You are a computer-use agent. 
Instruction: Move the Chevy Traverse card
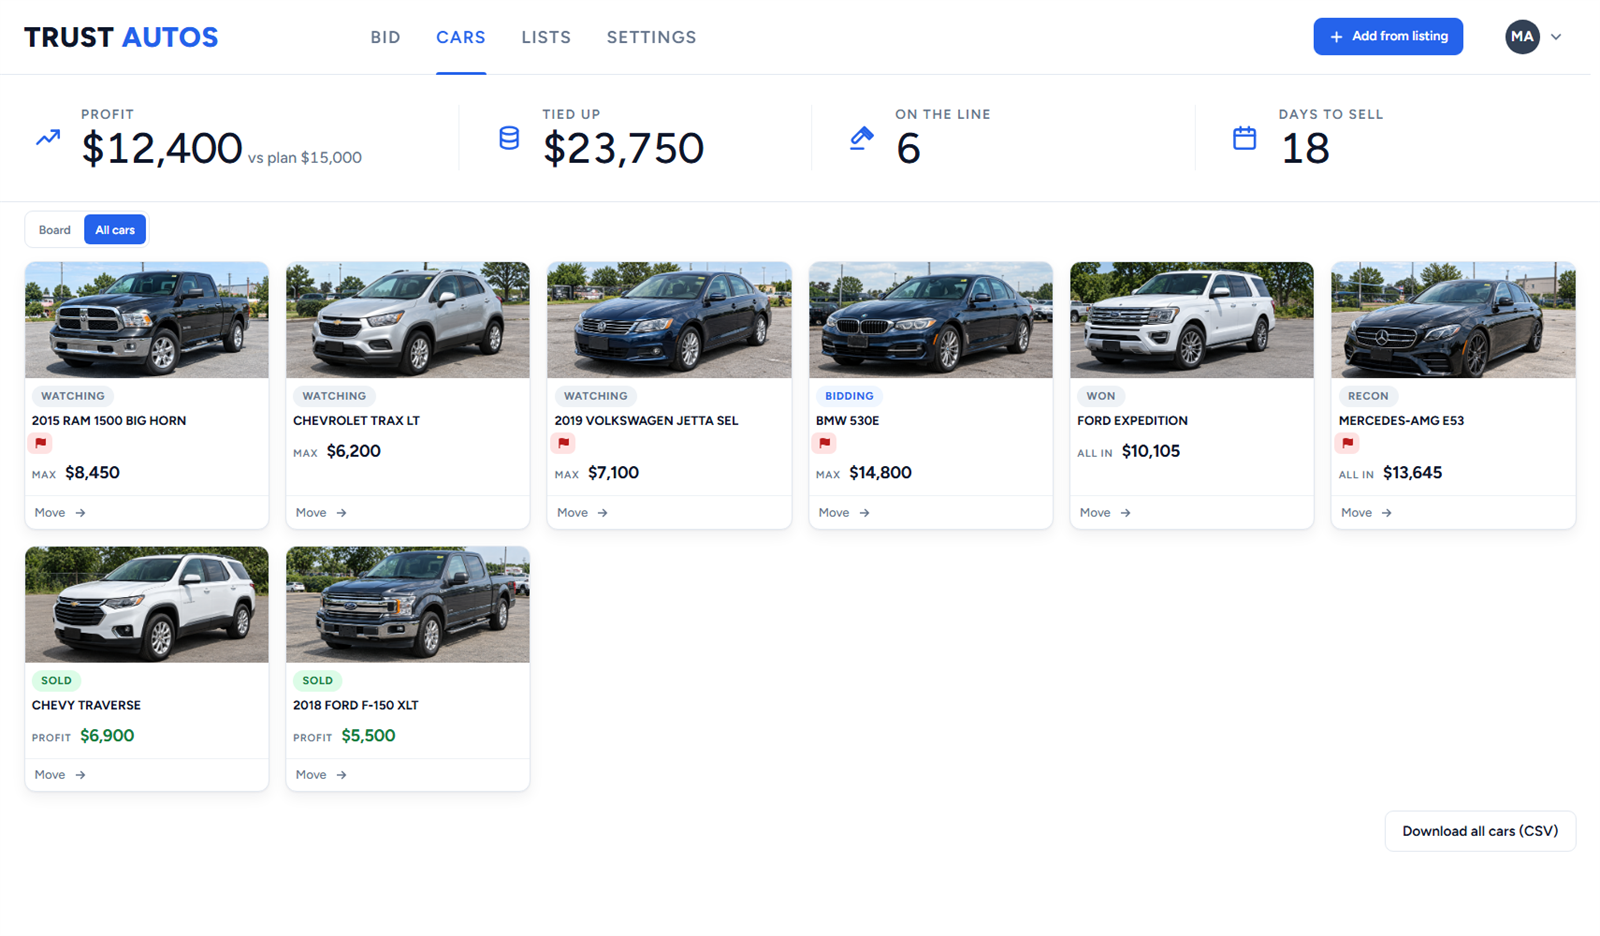pyautogui.click(x=60, y=774)
